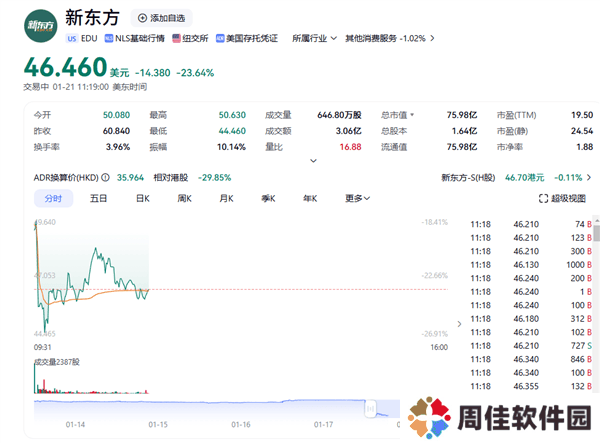Click the 市盈(TTM) value 19.50
The width and height of the screenshot is (600, 443).
coord(582,115)
